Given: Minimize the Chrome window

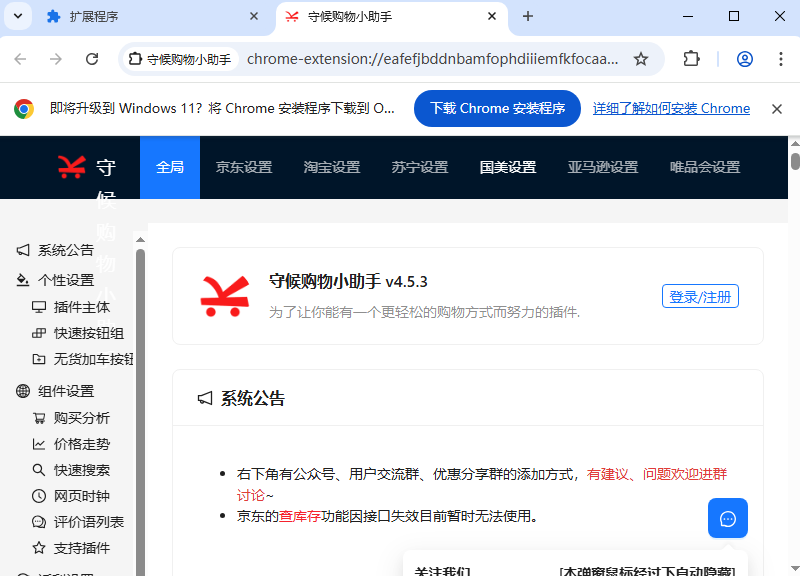Looking at the screenshot, I should 688,17.
